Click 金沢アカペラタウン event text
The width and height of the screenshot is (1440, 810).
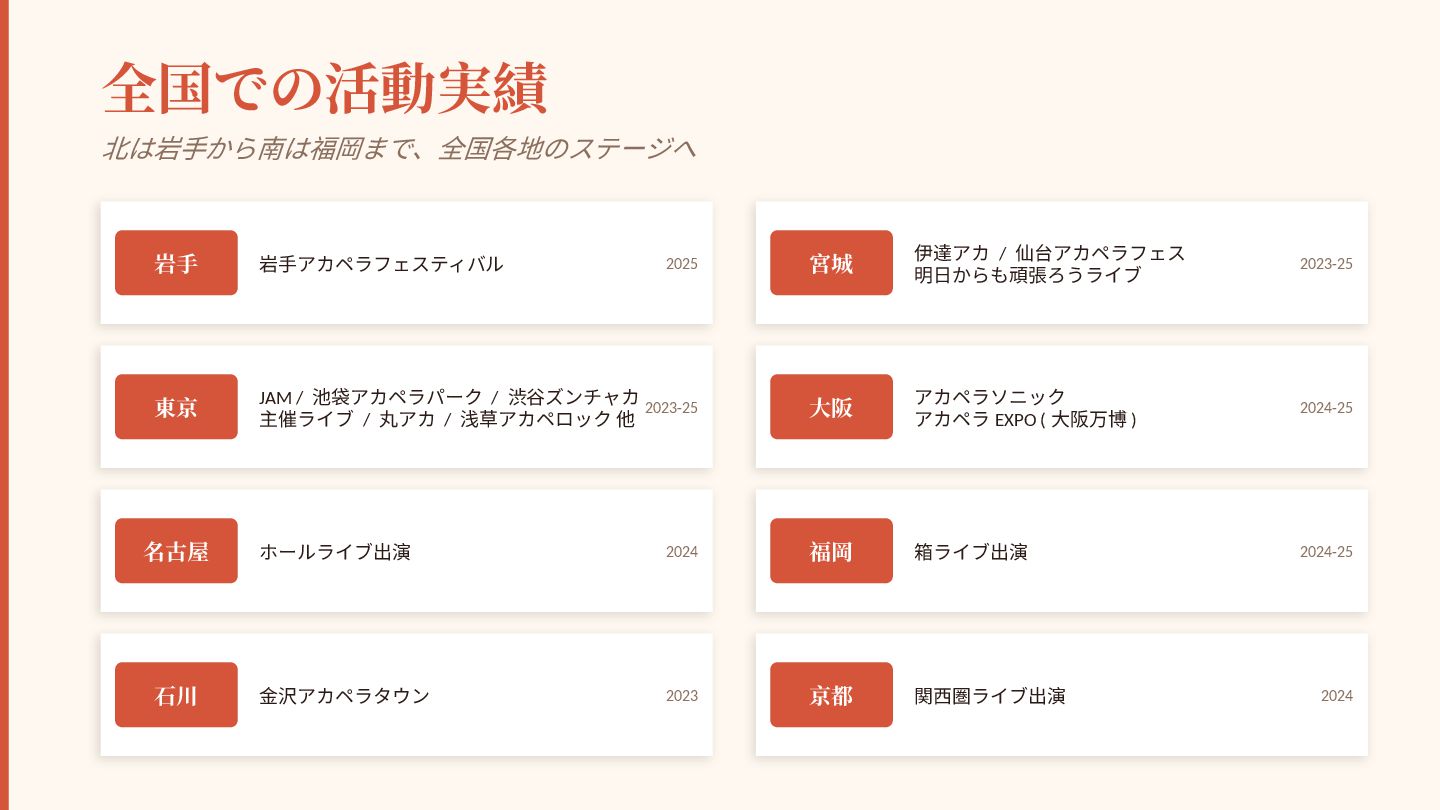point(344,696)
